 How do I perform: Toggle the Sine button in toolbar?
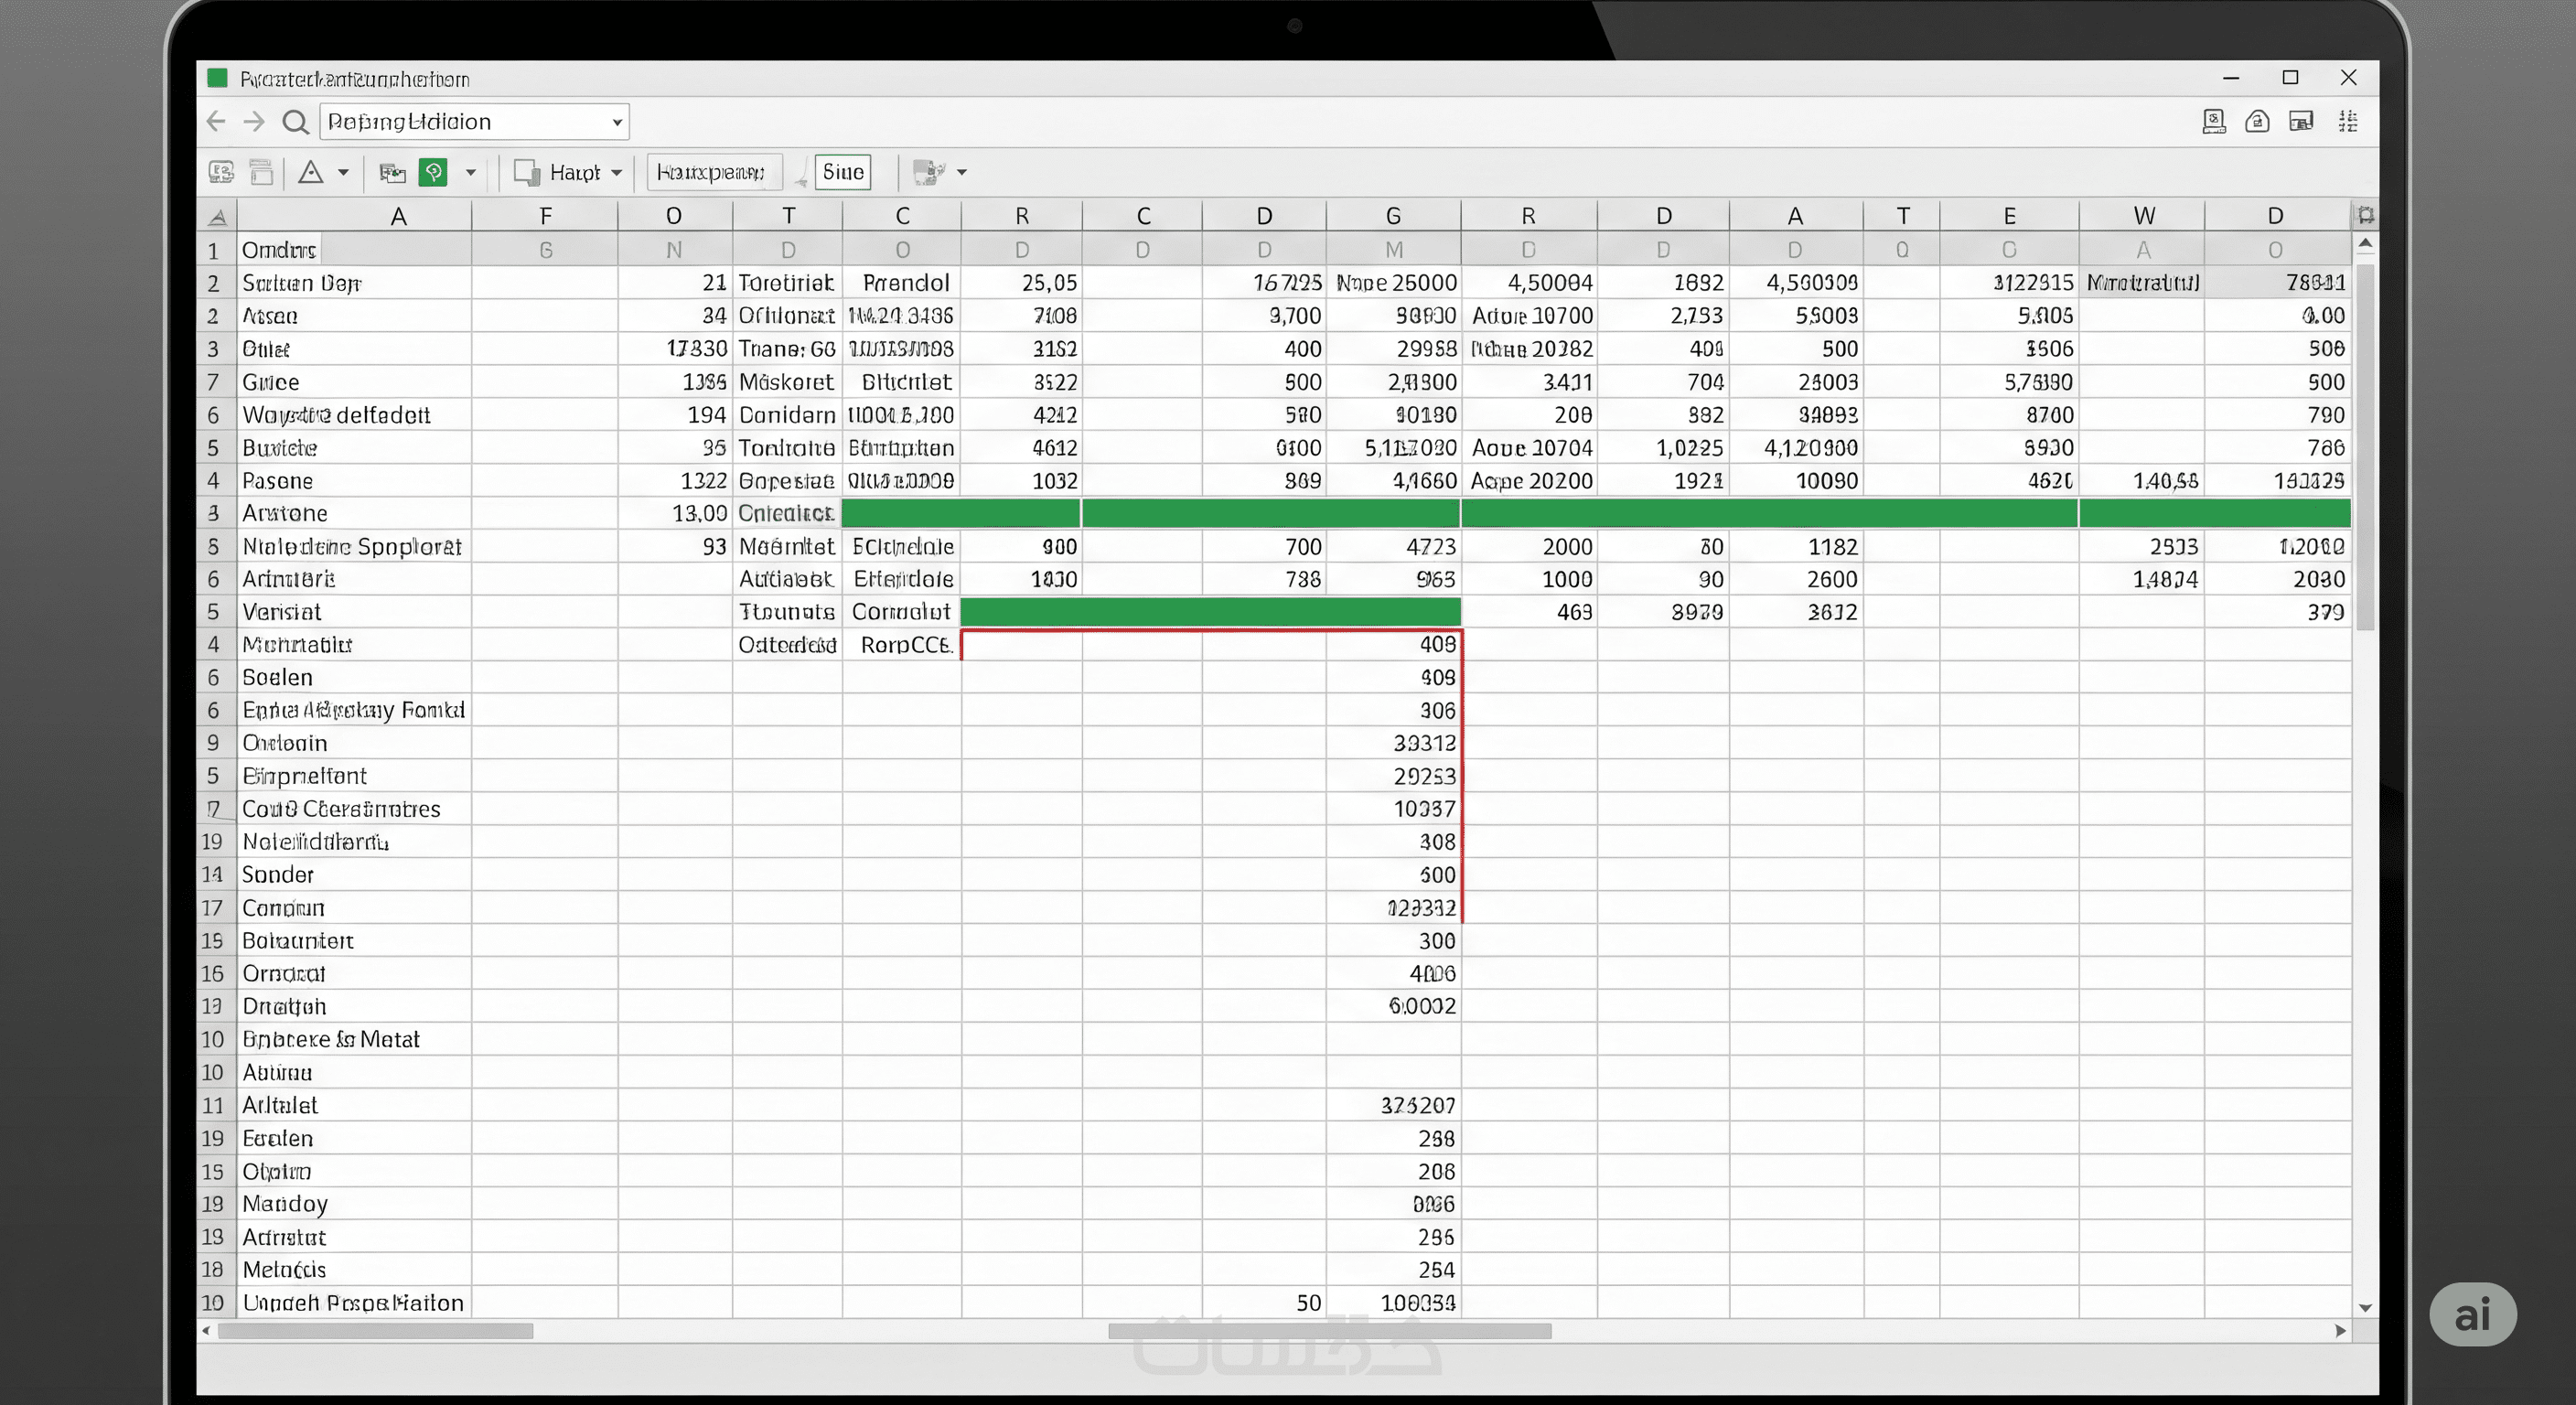click(842, 172)
